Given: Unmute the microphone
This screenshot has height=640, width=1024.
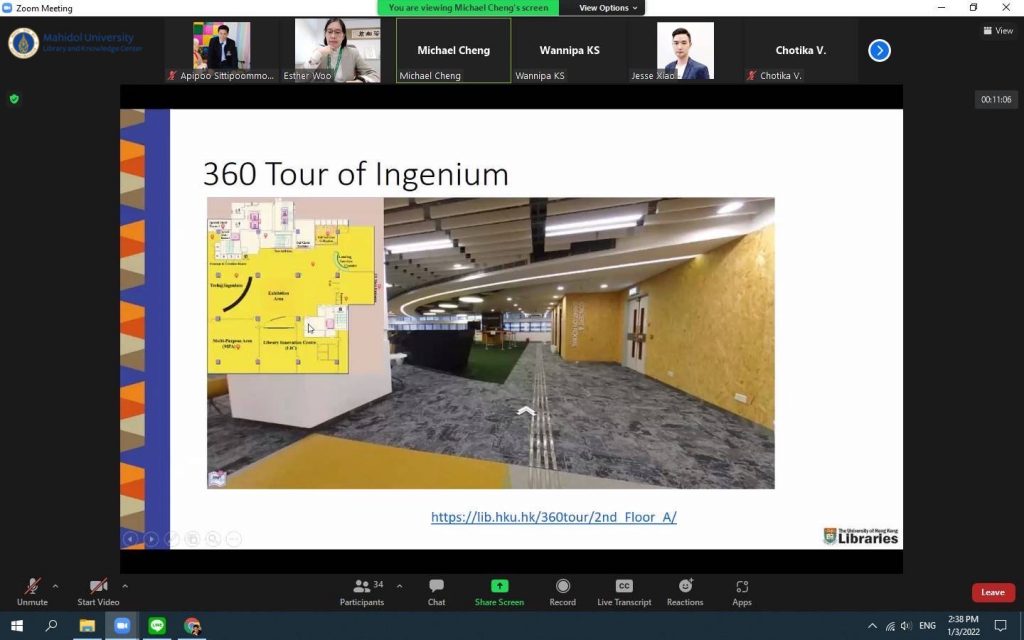Looking at the screenshot, I should tap(32, 591).
